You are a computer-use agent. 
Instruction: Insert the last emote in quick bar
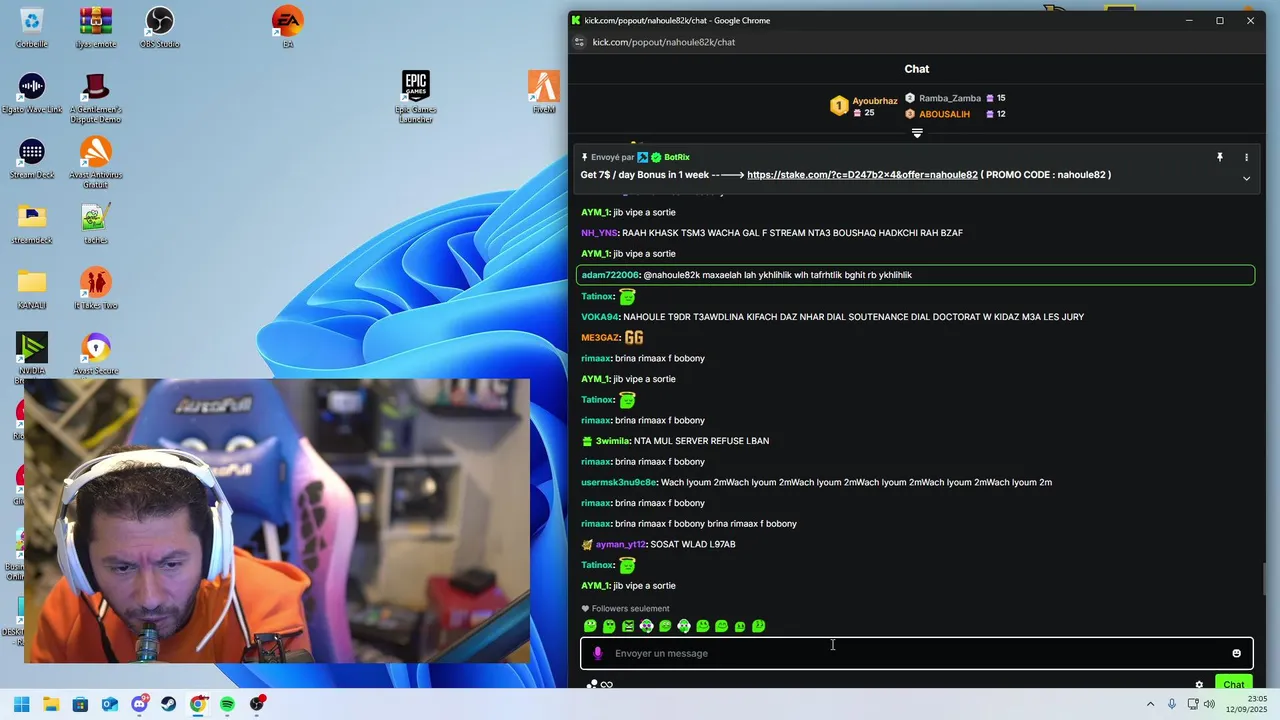click(759, 626)
